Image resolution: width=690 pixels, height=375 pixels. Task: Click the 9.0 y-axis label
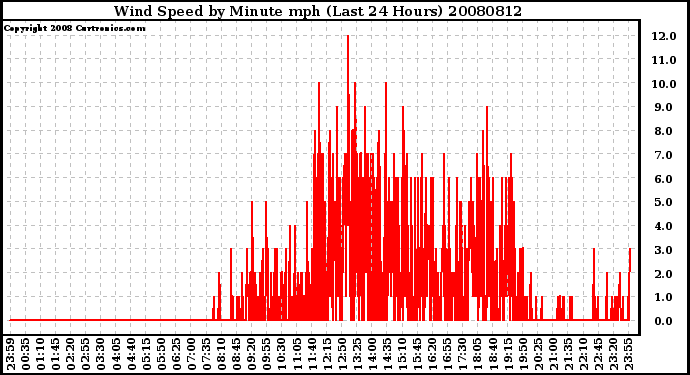[664, 107]
